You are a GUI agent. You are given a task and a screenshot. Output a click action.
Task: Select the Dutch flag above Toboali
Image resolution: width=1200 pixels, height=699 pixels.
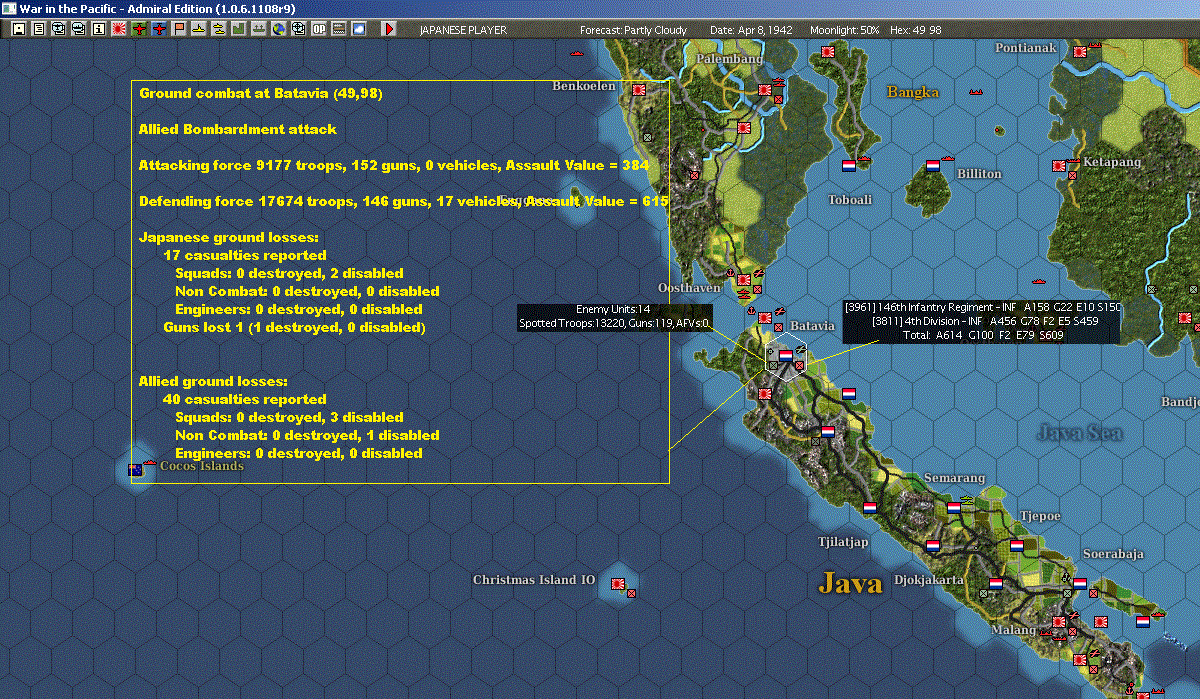849,166
